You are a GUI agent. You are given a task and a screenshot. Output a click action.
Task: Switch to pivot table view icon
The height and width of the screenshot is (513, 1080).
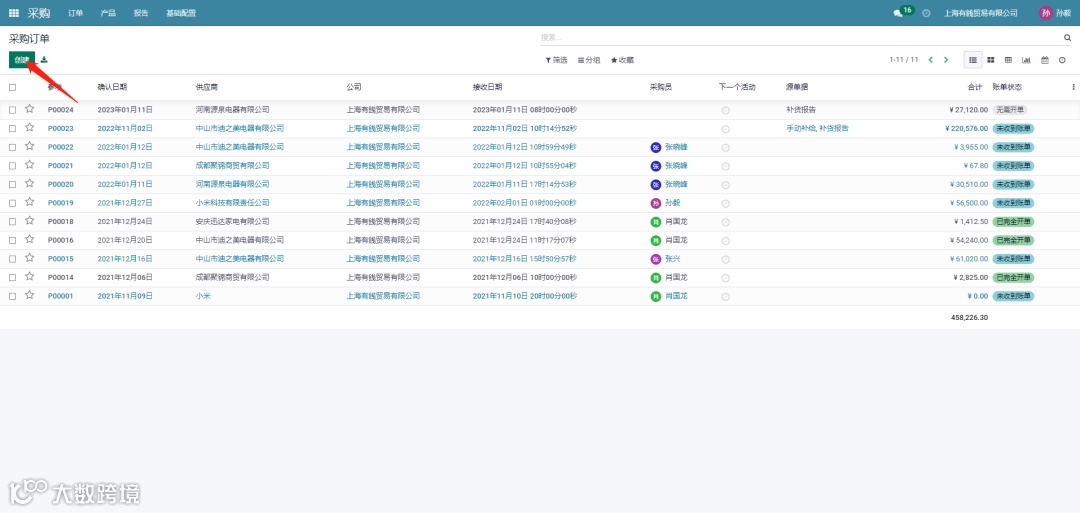pyautogui.click(x=1008, y=60)
